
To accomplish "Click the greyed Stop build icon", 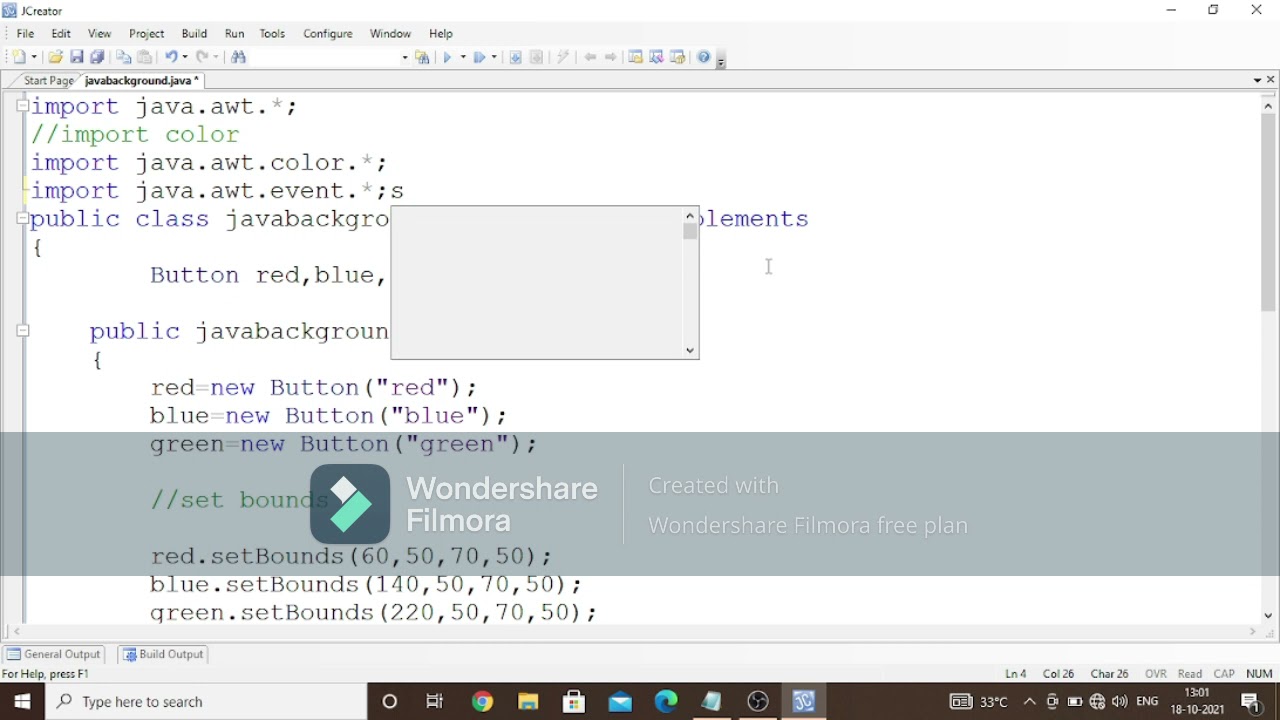I will [536, 57].
